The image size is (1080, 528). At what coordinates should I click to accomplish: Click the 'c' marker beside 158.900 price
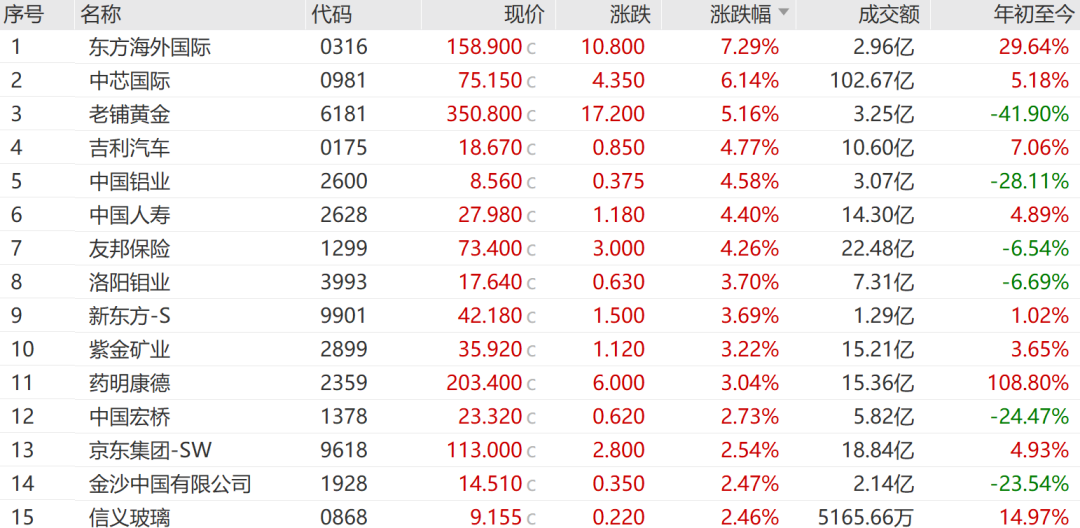pos(531,49)
